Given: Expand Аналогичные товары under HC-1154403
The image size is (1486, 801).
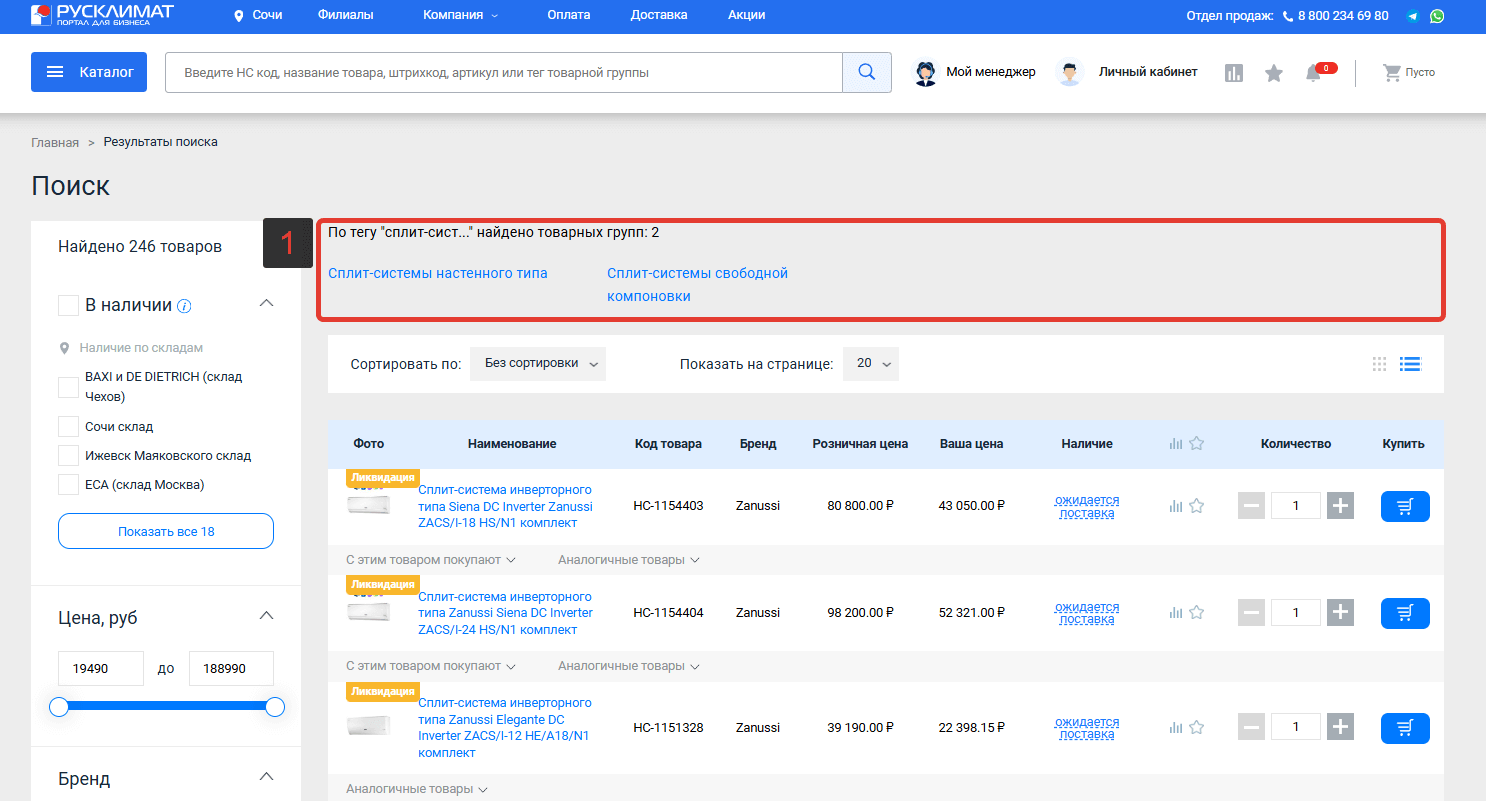Looking at the screenshot, I should click(x=629, y=559).
